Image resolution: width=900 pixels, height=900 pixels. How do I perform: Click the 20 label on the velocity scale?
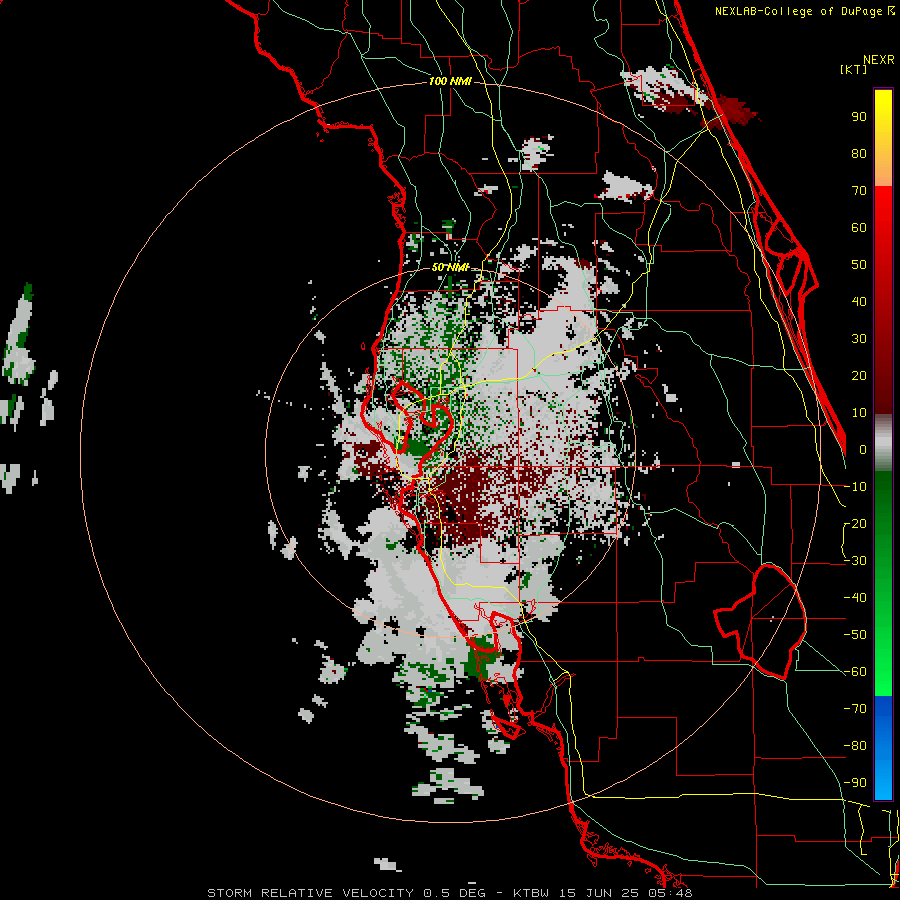859,375
